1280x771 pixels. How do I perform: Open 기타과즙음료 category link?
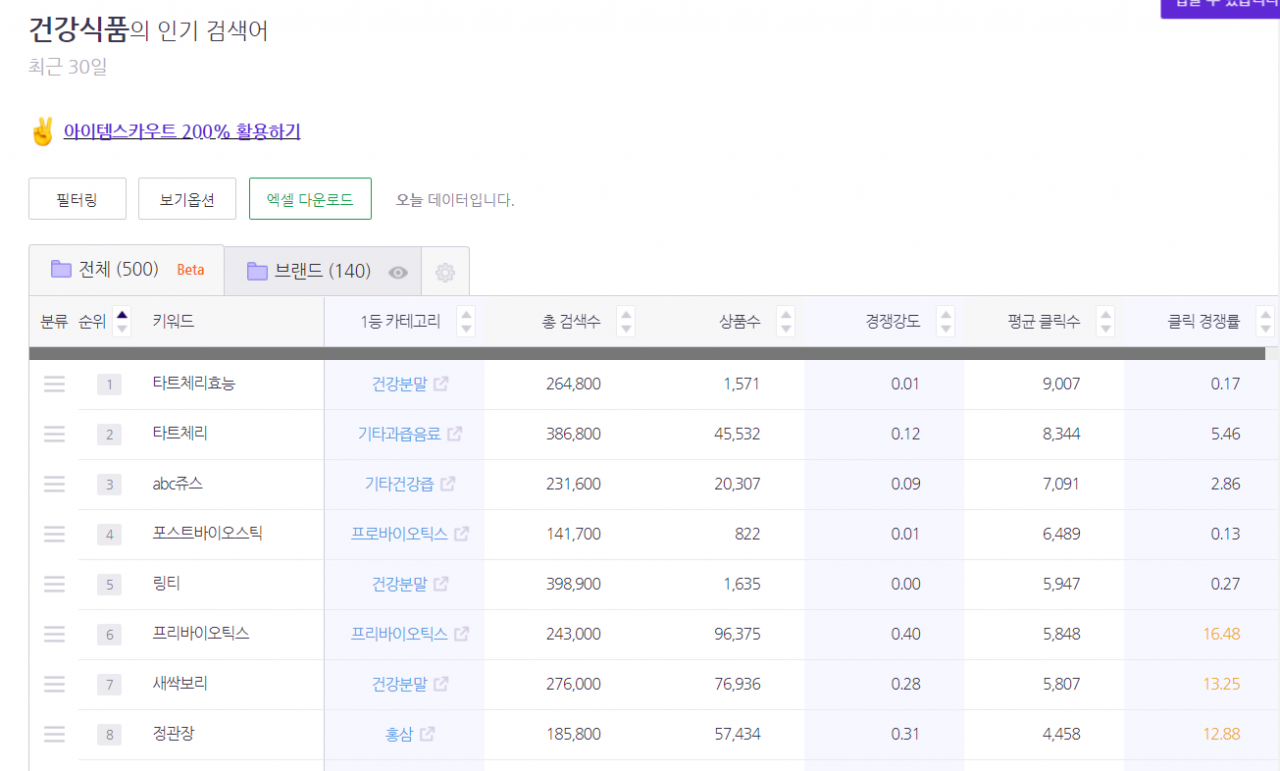399,434
